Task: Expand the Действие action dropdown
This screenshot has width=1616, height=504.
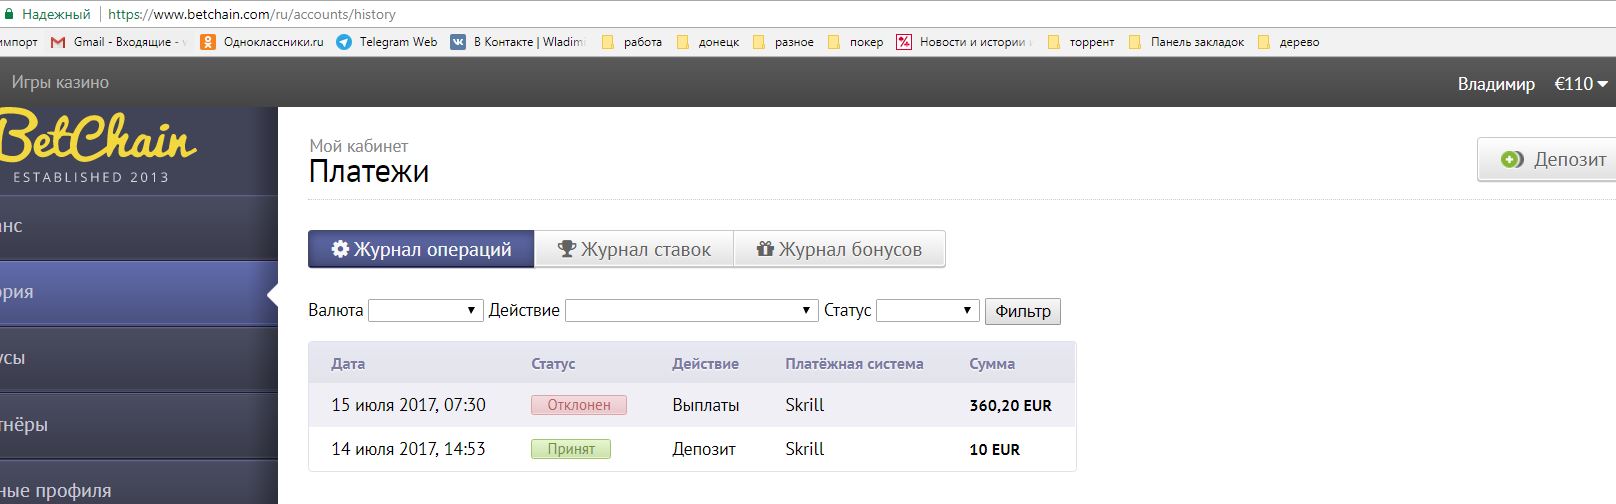Action: pos(691,311)
